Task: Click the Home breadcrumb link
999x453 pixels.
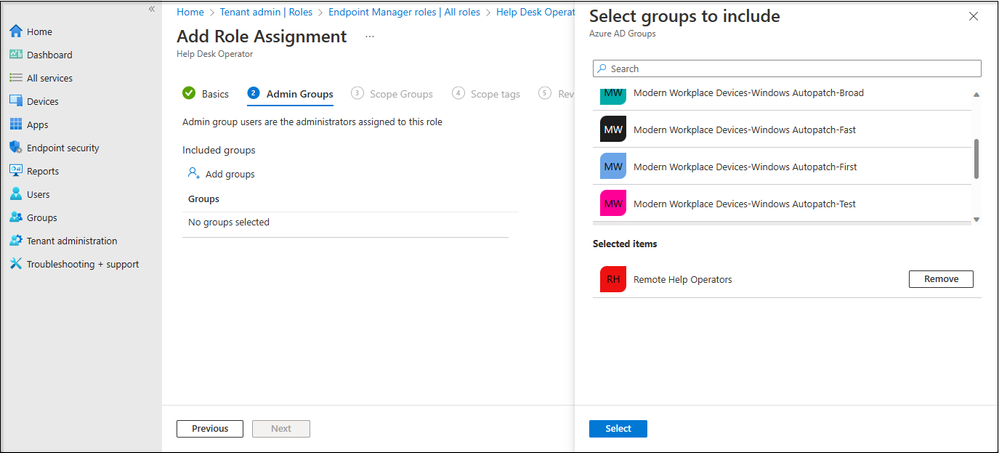Action: [x=190, y=12]
